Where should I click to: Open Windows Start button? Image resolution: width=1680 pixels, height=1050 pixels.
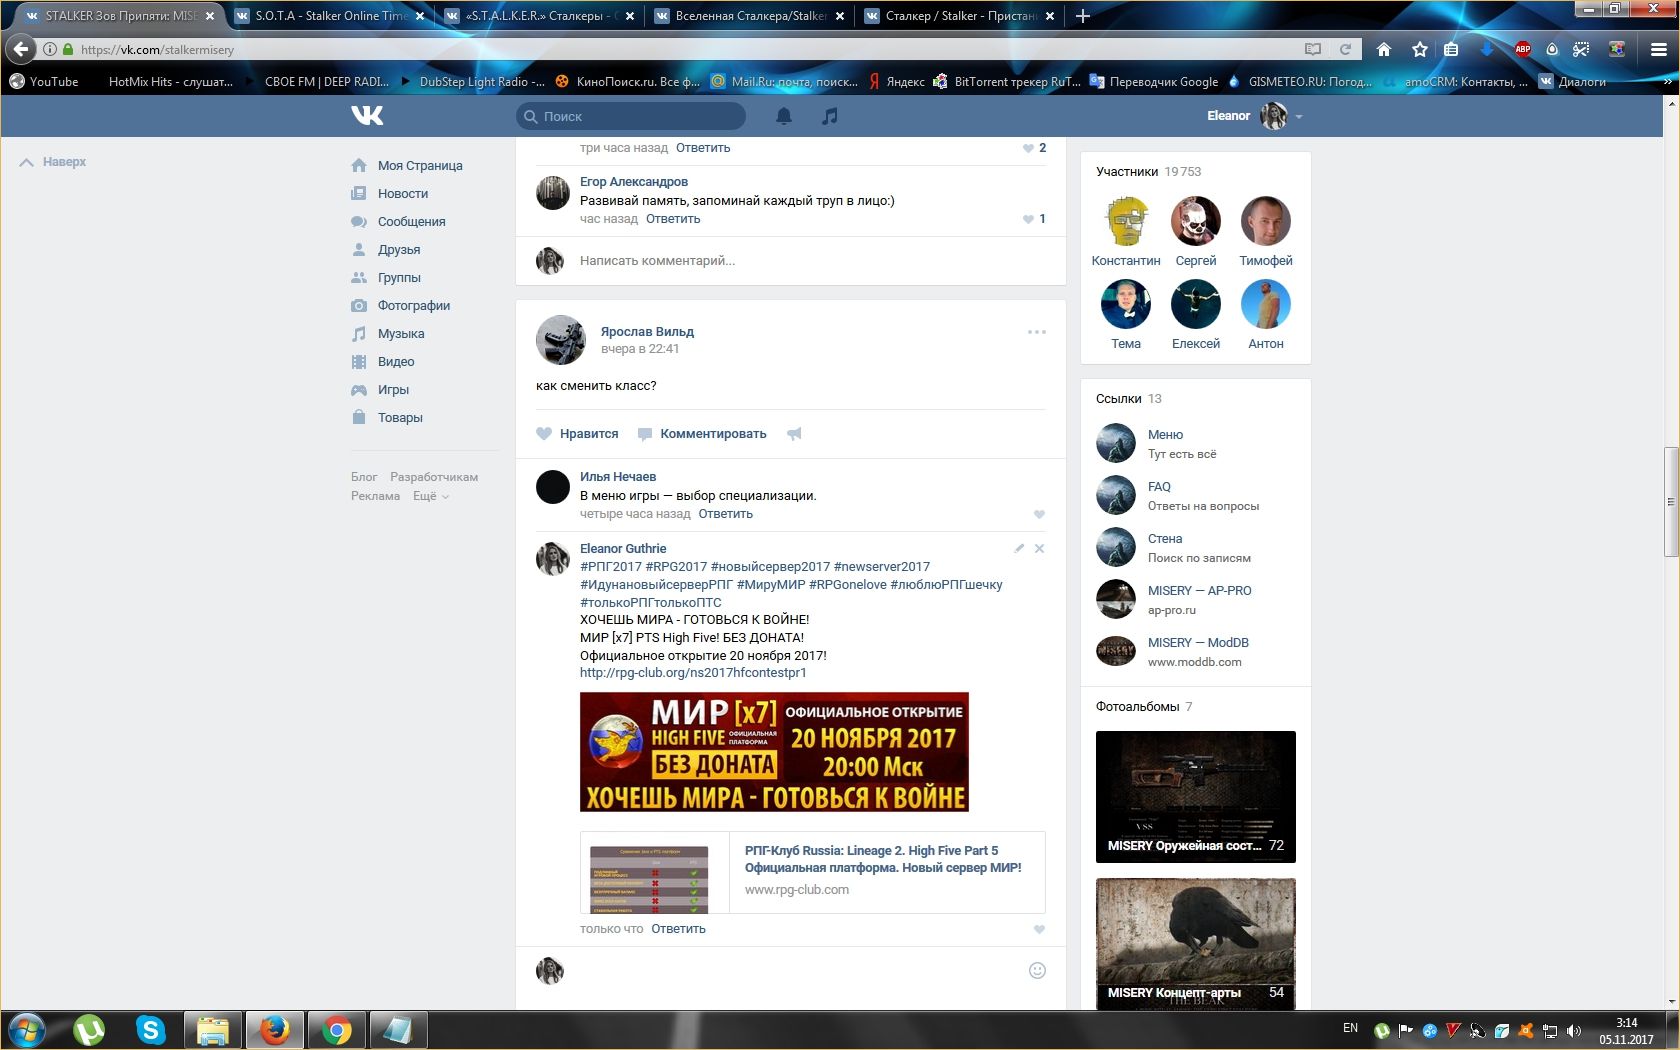27,1029
